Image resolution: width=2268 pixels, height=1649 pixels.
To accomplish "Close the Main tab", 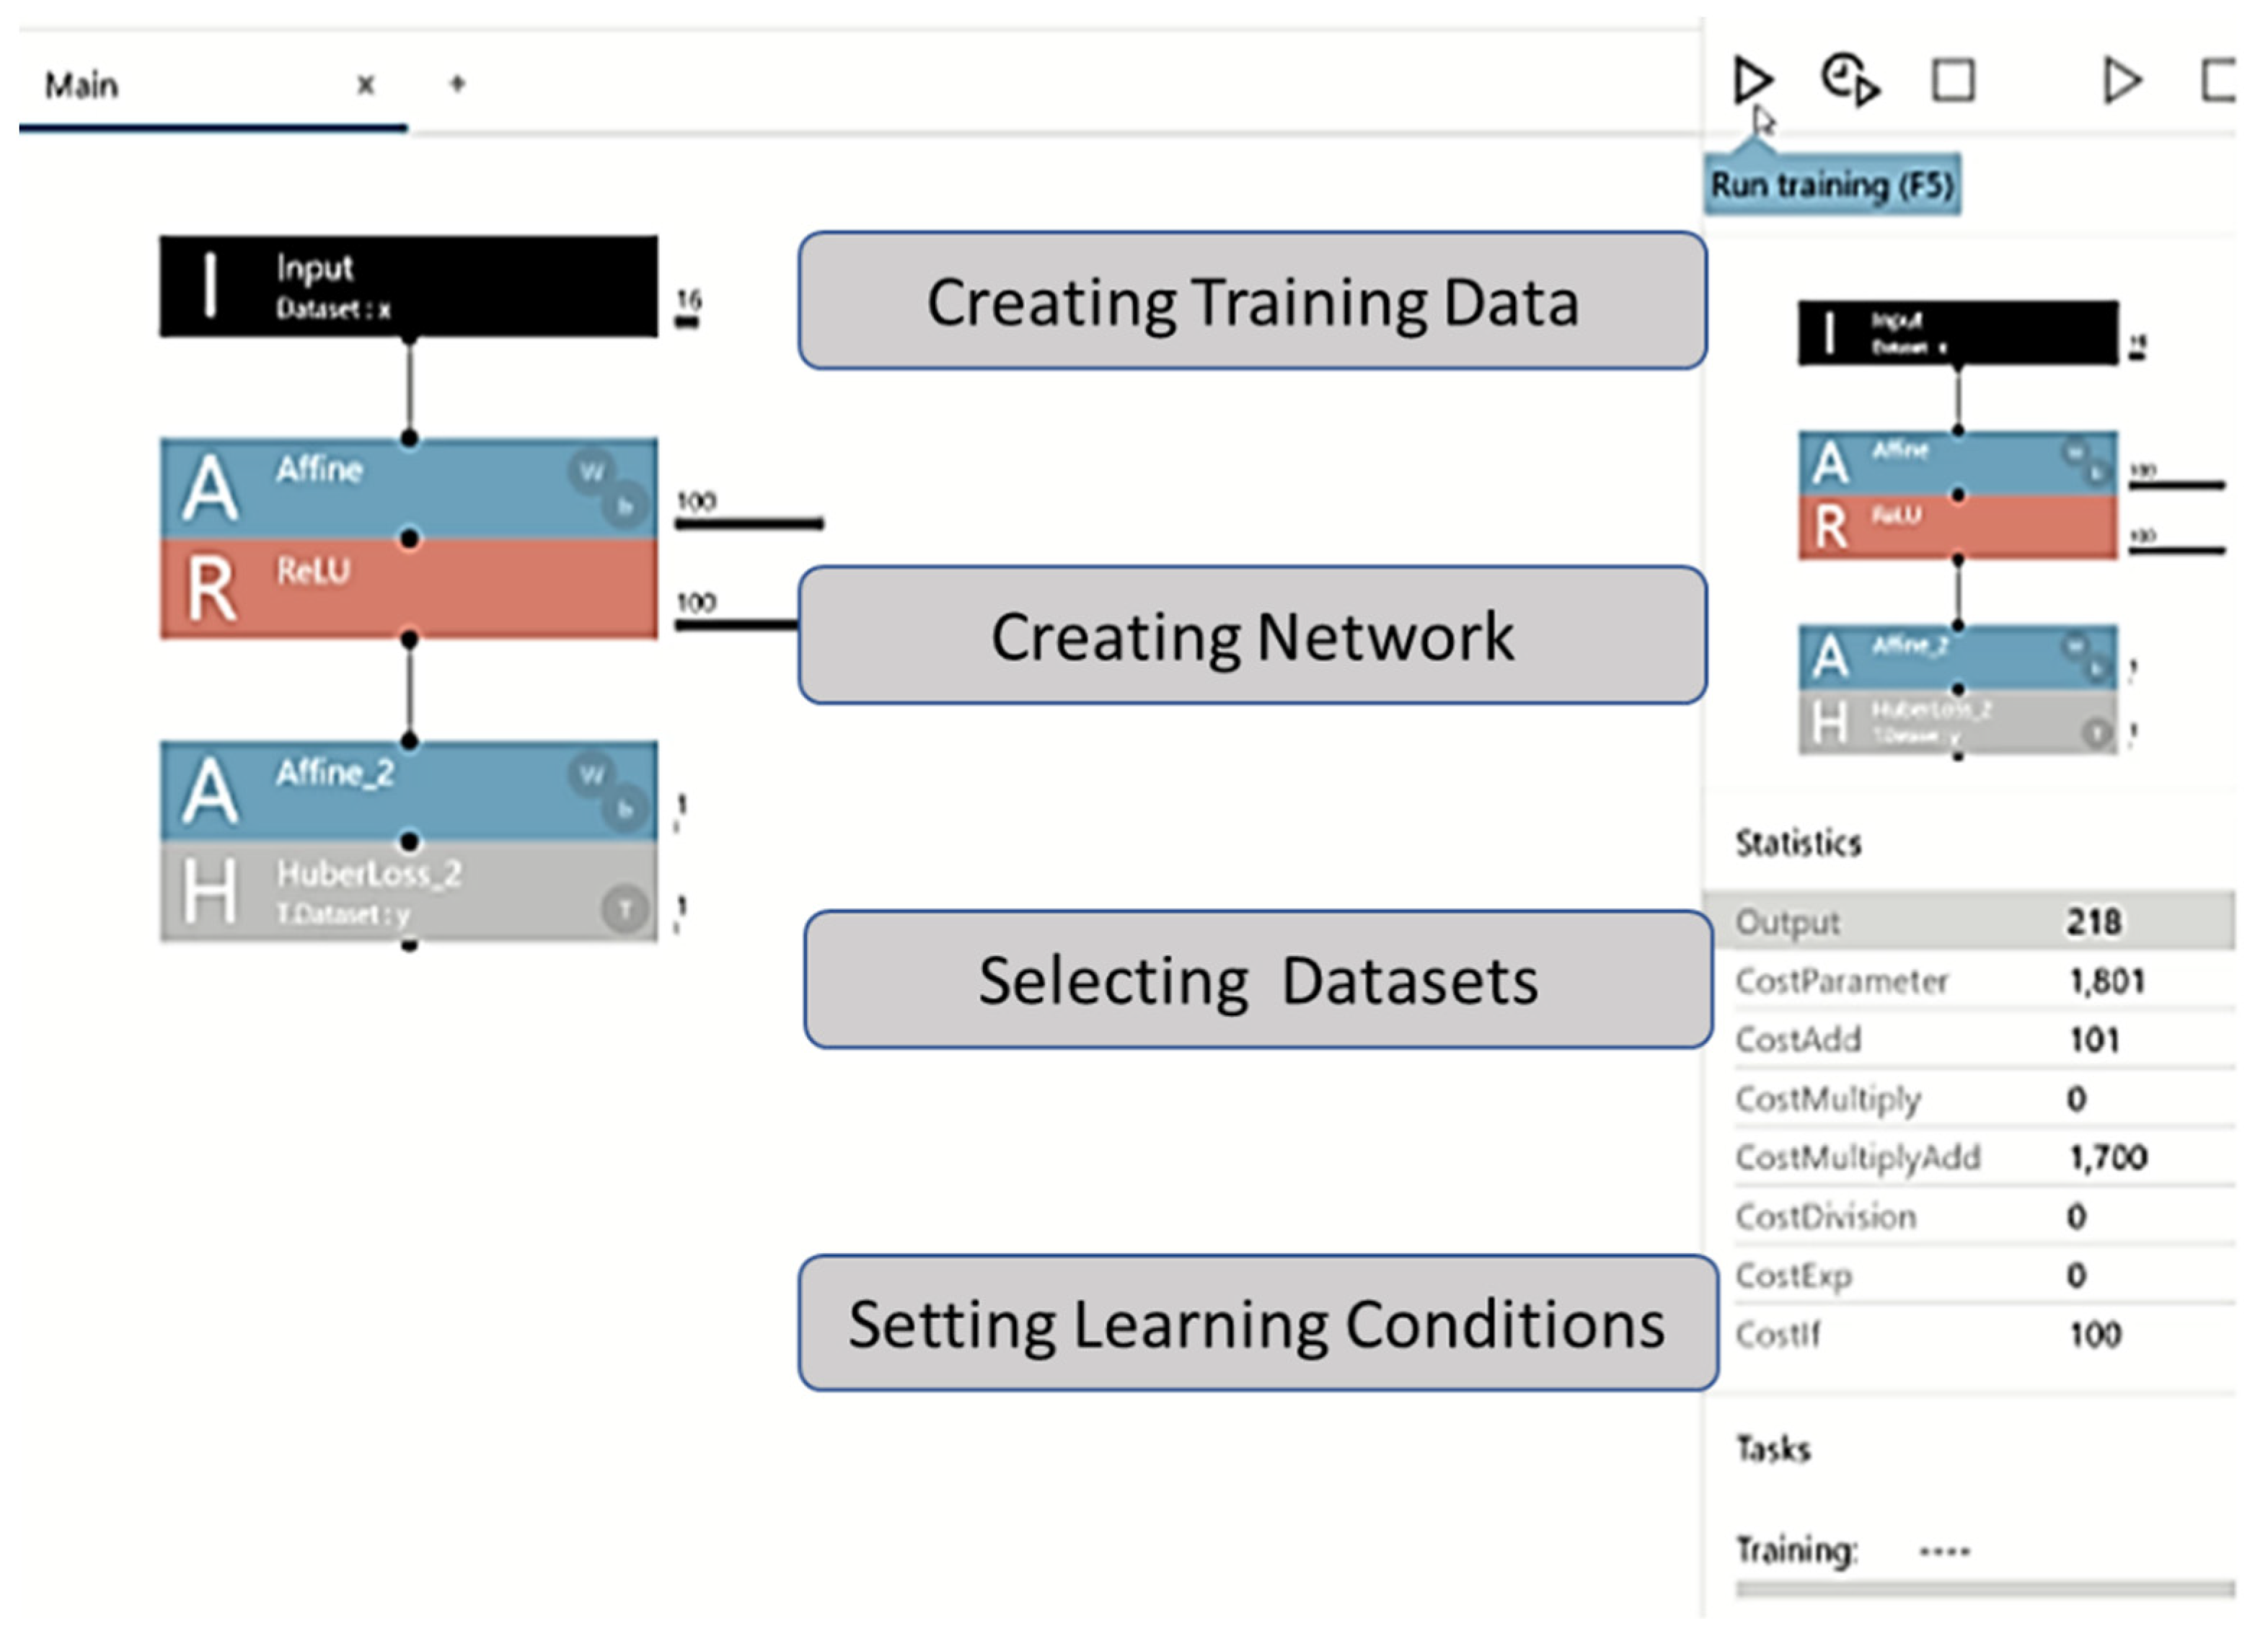I will point(366,85).
